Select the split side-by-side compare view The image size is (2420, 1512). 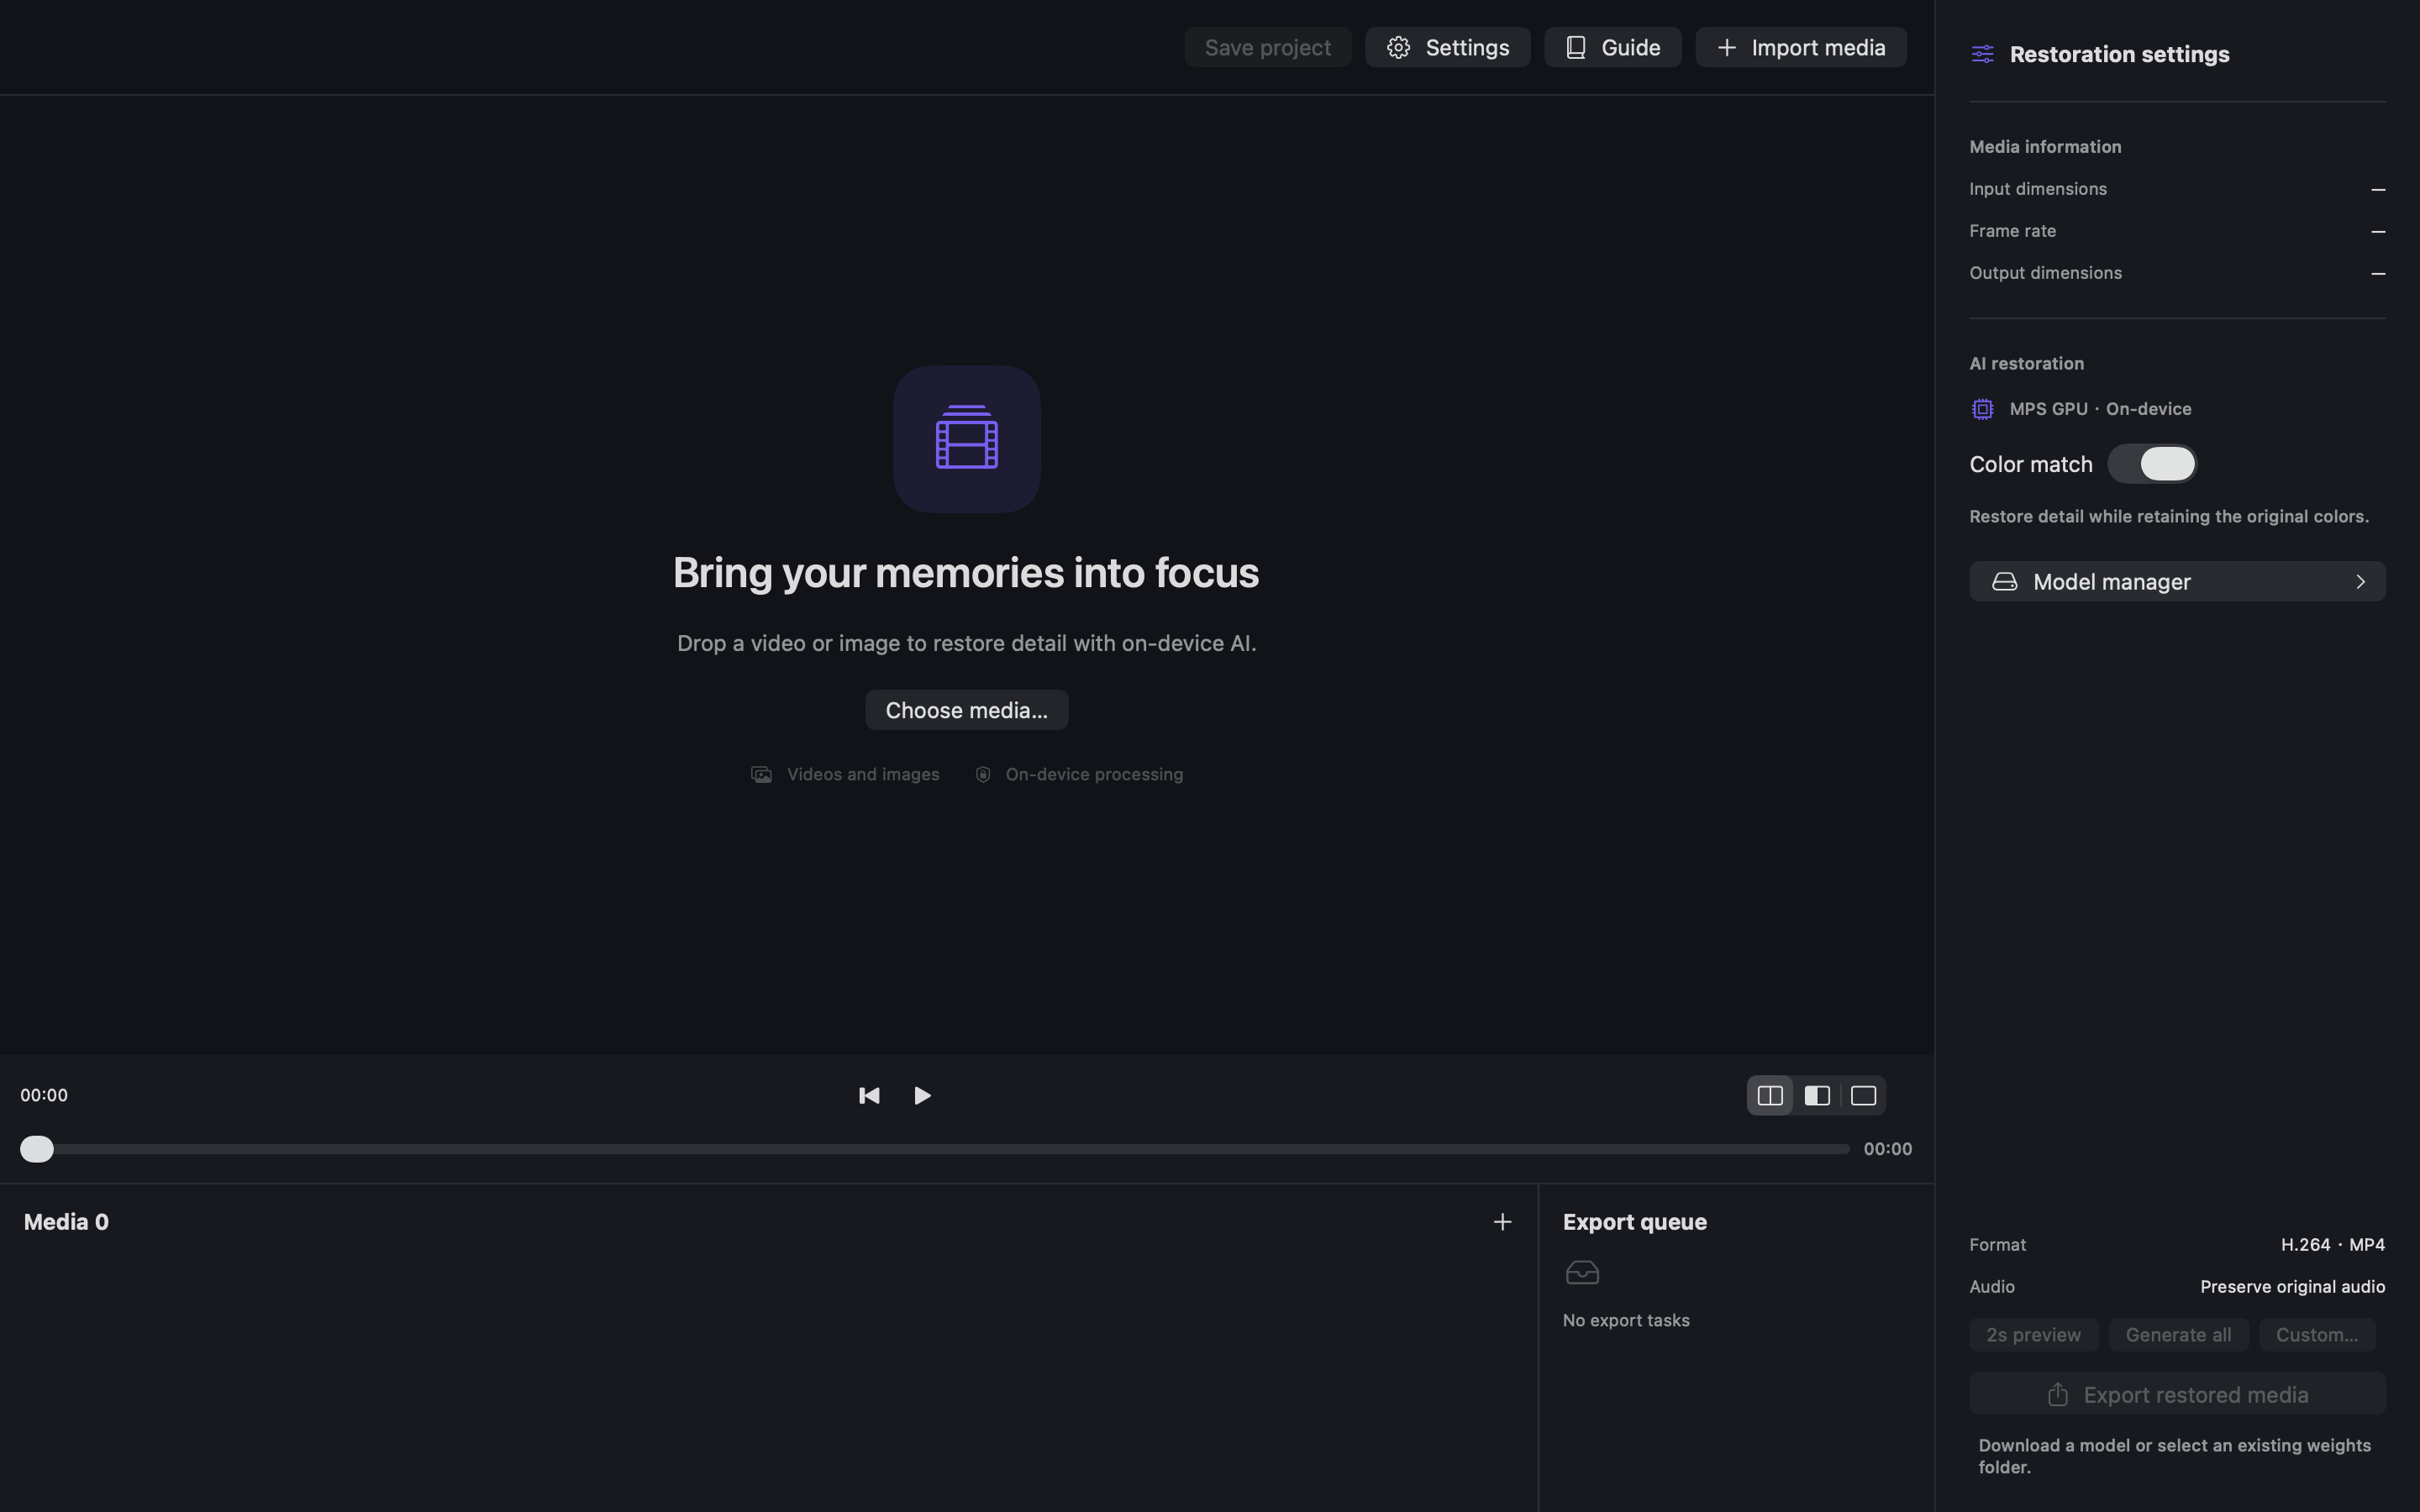(1769, 1095)
